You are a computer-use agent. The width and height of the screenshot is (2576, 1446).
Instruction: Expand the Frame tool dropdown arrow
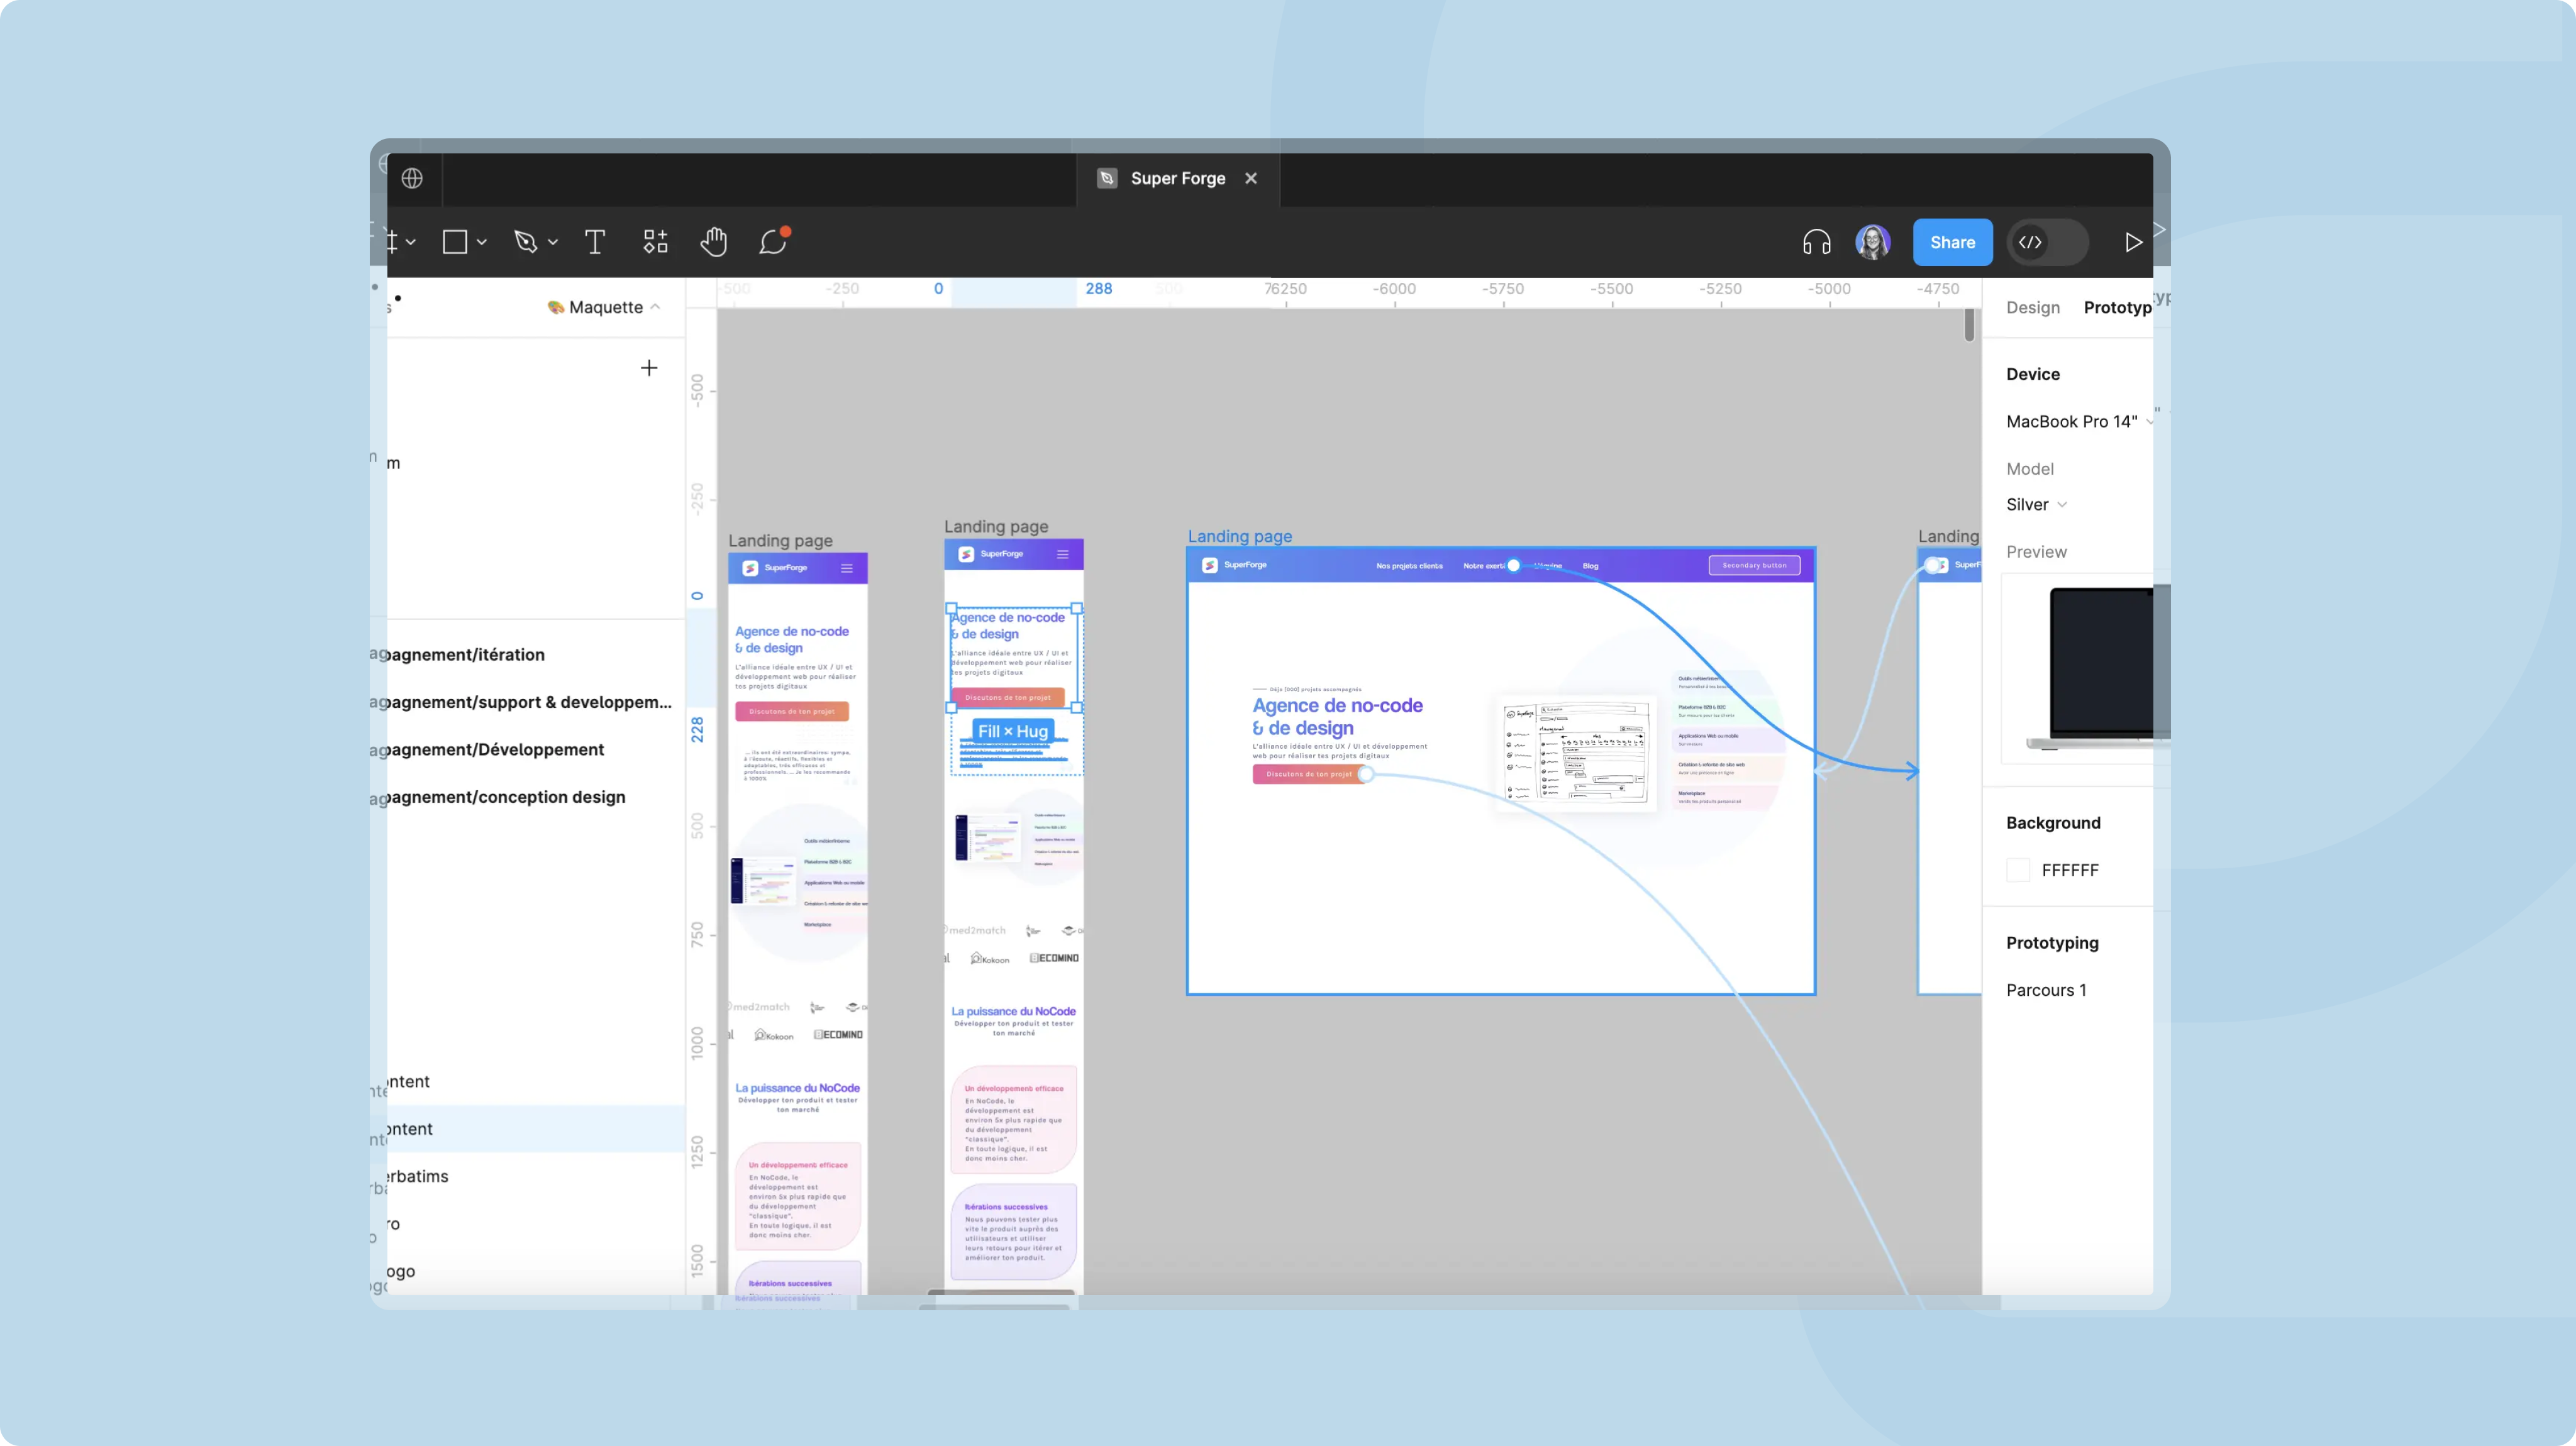[411, 242]
